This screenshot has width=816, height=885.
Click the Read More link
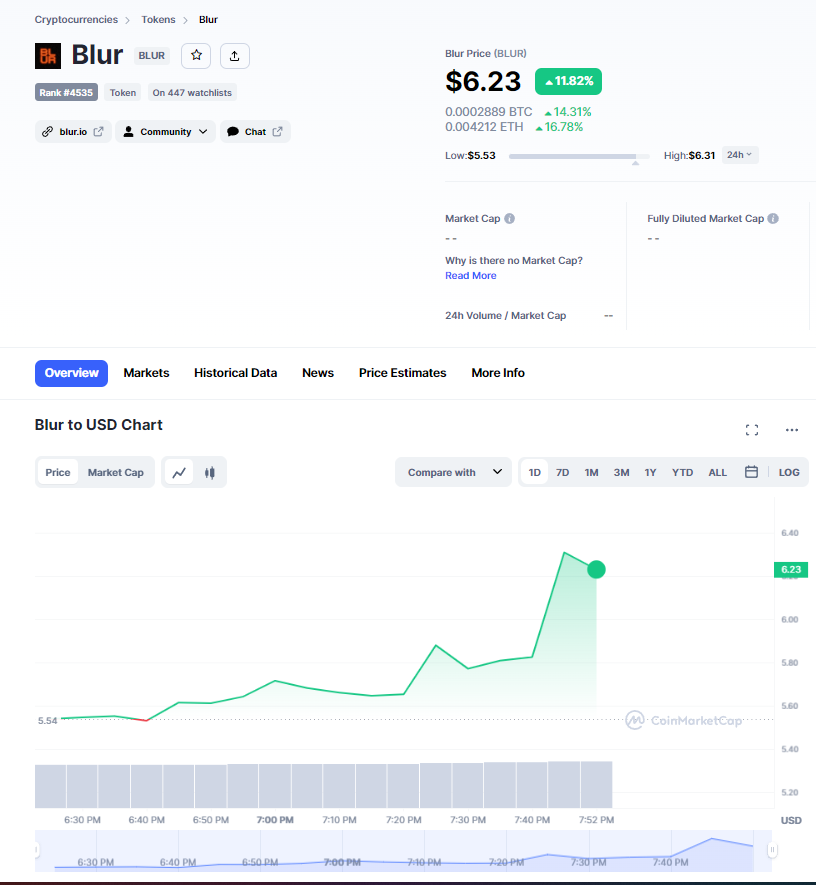[x=470, y=276]
